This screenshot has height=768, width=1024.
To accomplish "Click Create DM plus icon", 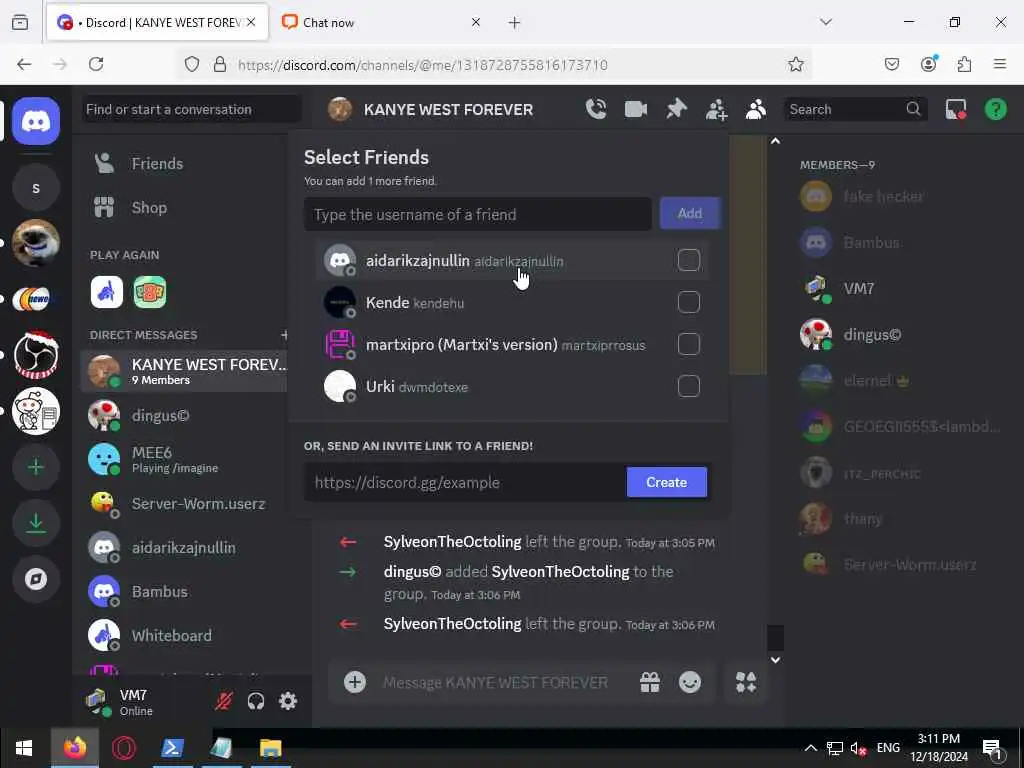I will tap(284, 334).
